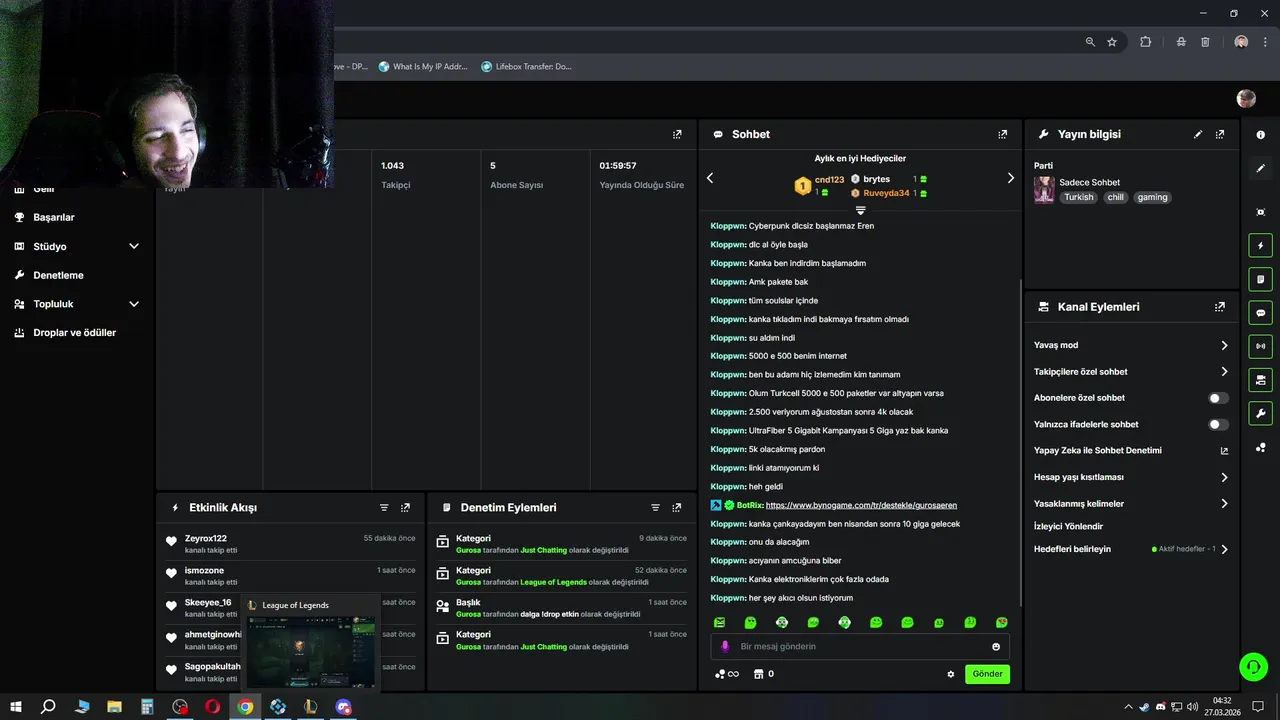1280x720 pixels.
Task: Click the right sidebar pencil edit icon
Action: (x=1261, y=168)
